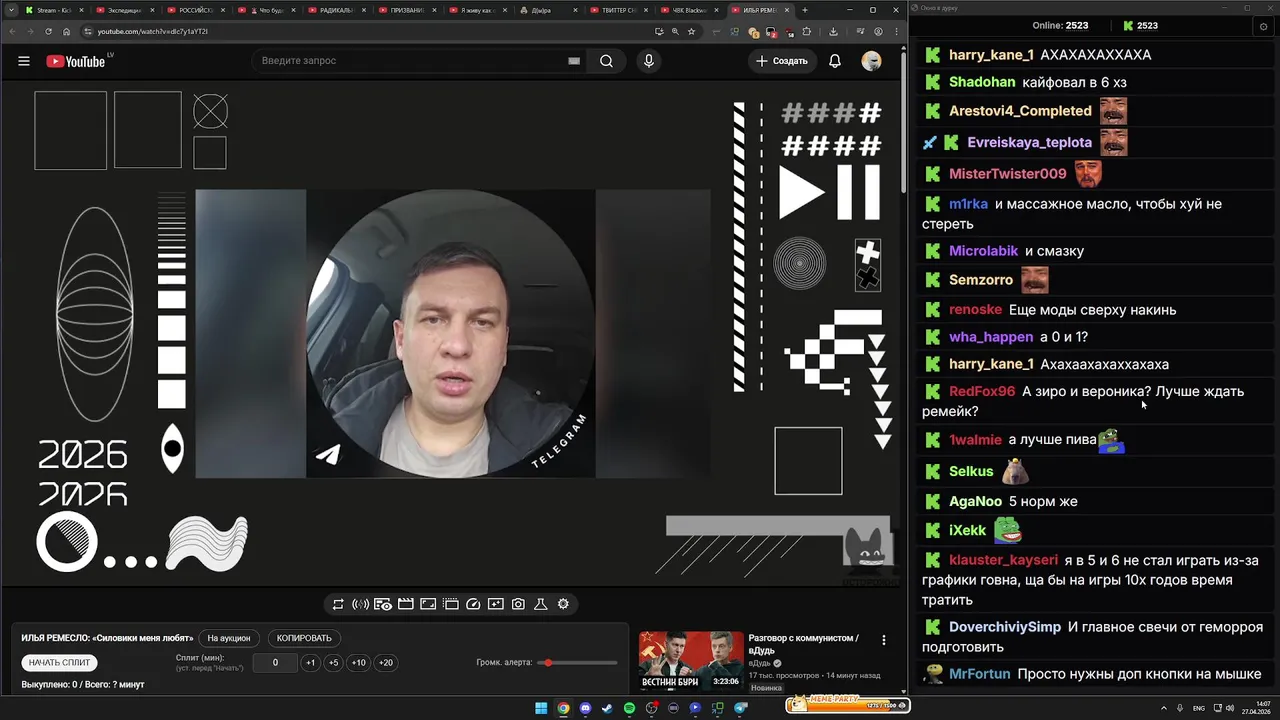Click username klauster_kayseri in chat

tap(1003, 560)
